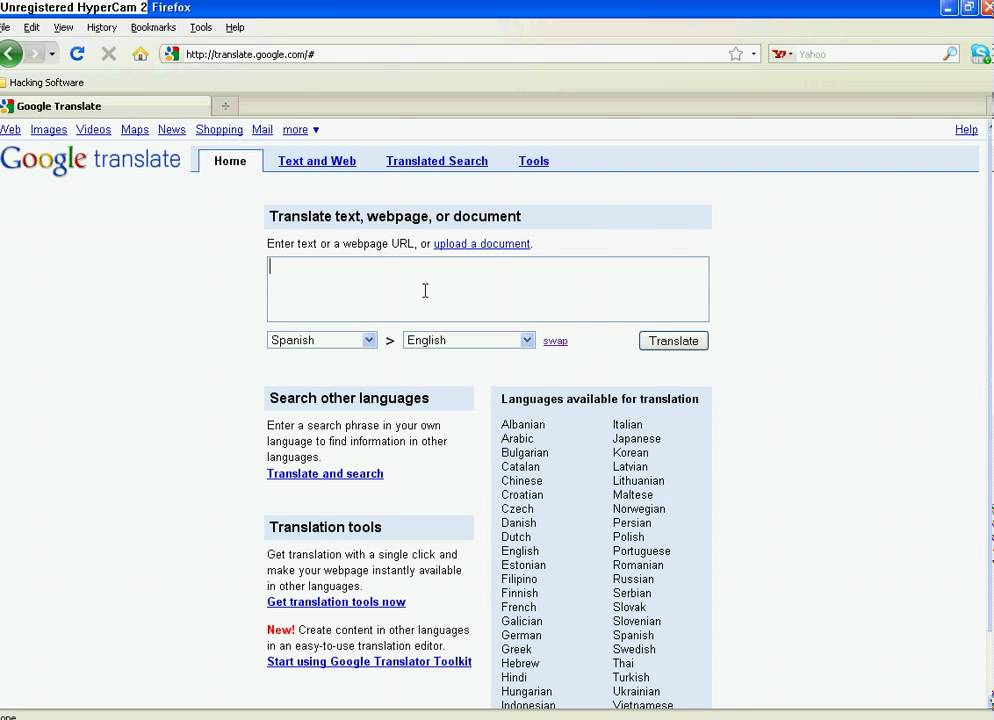Click the forward navigation arrow
Viewport: 994px width, 720px height.
click(x=34, y=54)
